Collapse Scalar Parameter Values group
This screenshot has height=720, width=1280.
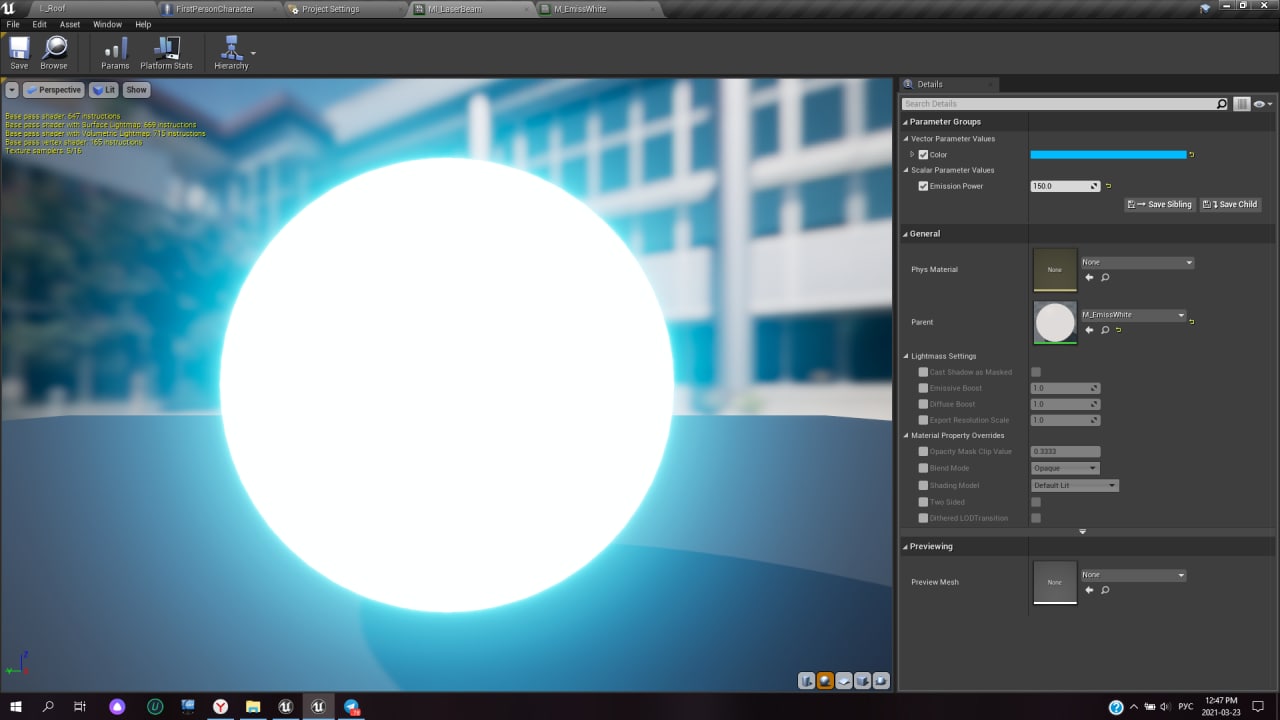coord(906,170)
